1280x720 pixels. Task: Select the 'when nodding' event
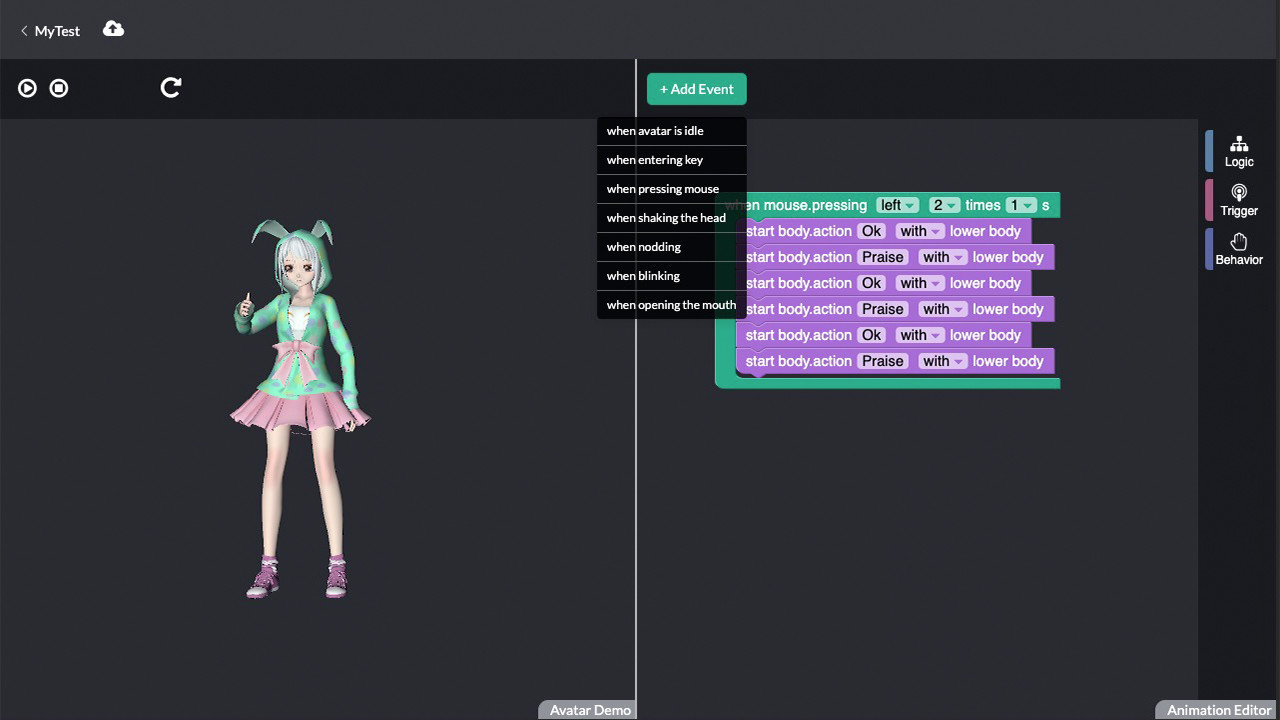tap(643, 247)
